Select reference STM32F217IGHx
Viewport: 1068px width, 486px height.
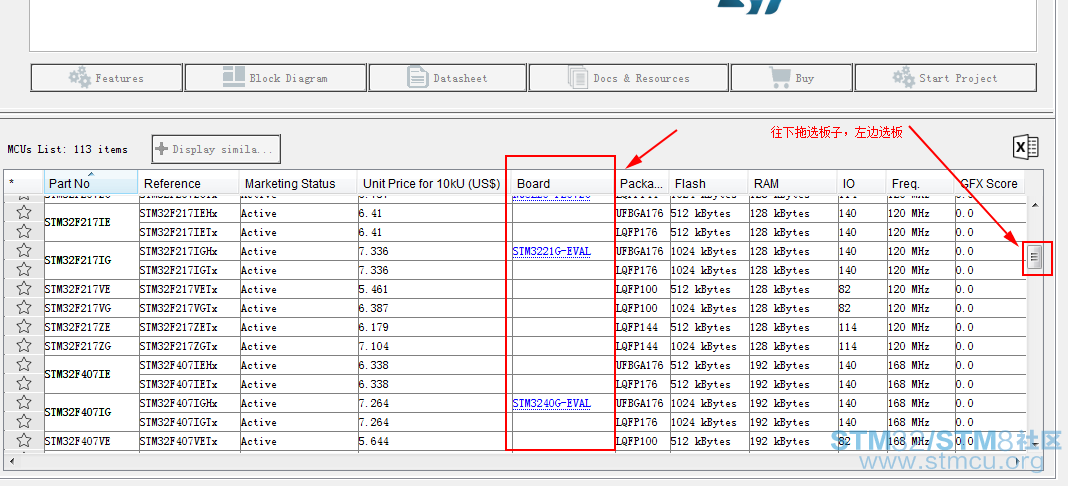tap(189, 251)
